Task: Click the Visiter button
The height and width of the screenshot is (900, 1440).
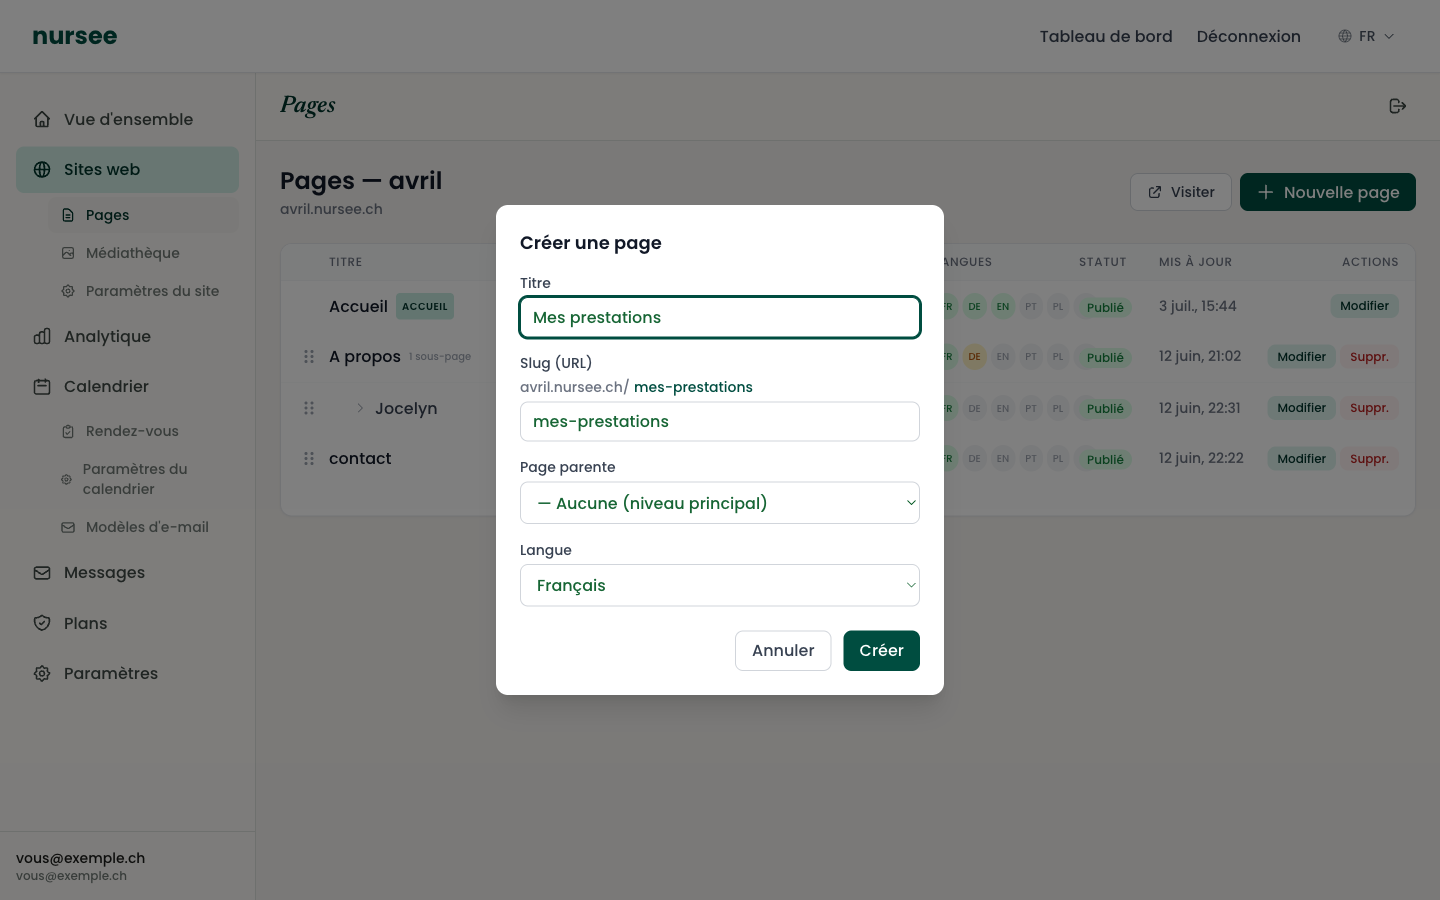Action: (1181, 192)
